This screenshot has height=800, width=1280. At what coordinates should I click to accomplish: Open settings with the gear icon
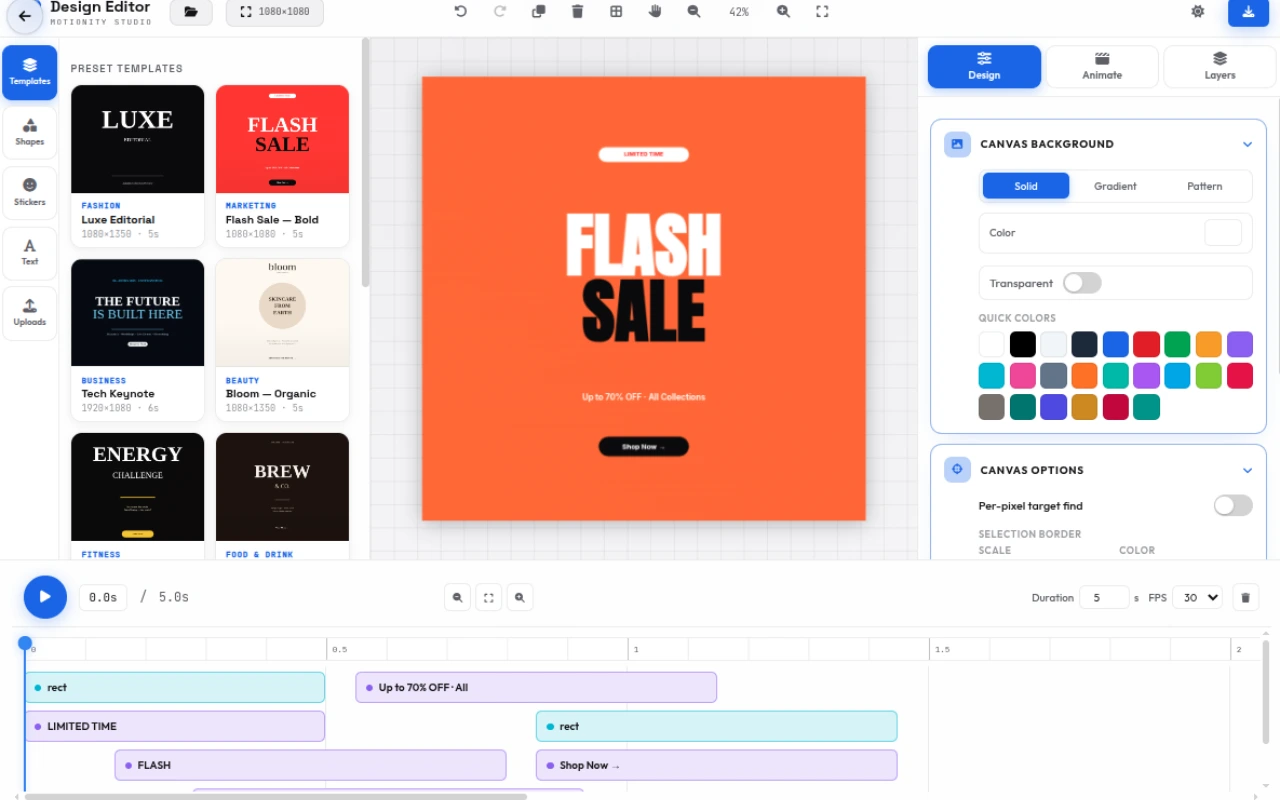(x=1198, y=11)
